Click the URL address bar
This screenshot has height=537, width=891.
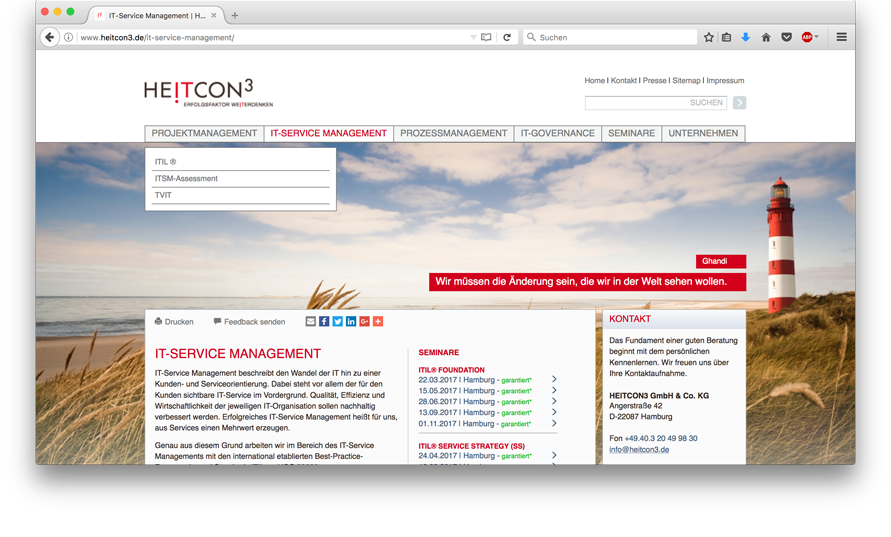pos(273,38)
